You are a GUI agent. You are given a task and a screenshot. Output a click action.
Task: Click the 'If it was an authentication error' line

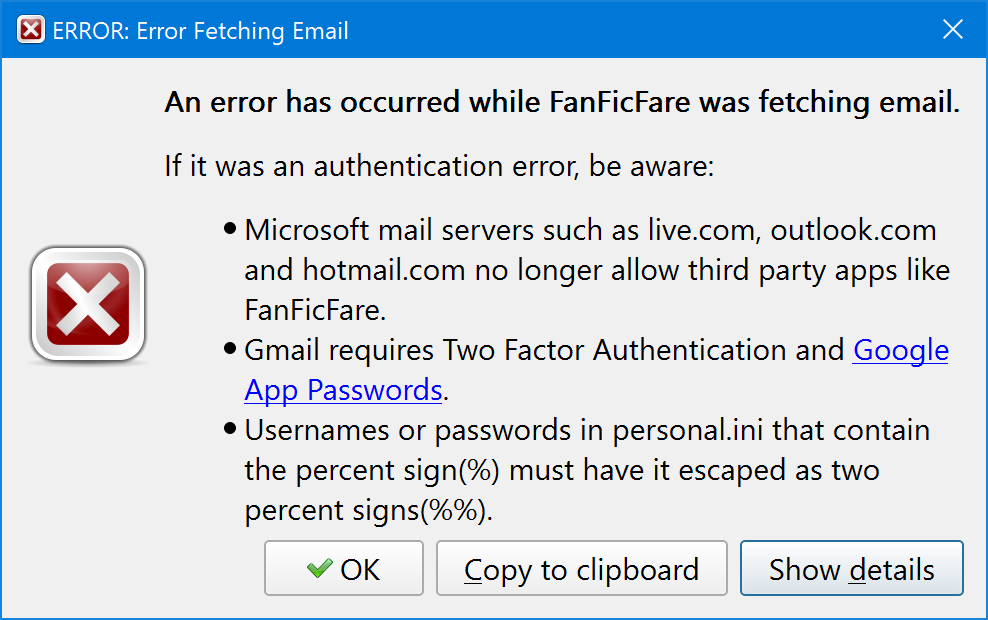coord(439,166)
